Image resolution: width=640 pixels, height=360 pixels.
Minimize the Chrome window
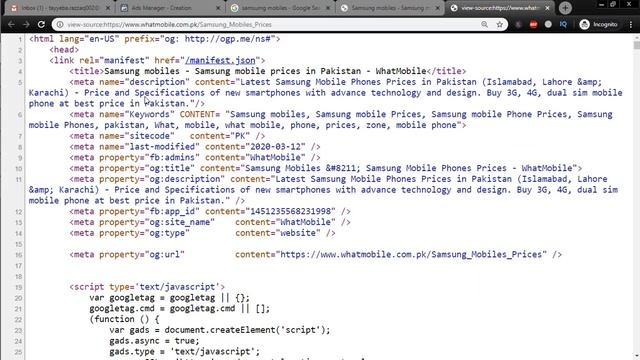point(601,4)
